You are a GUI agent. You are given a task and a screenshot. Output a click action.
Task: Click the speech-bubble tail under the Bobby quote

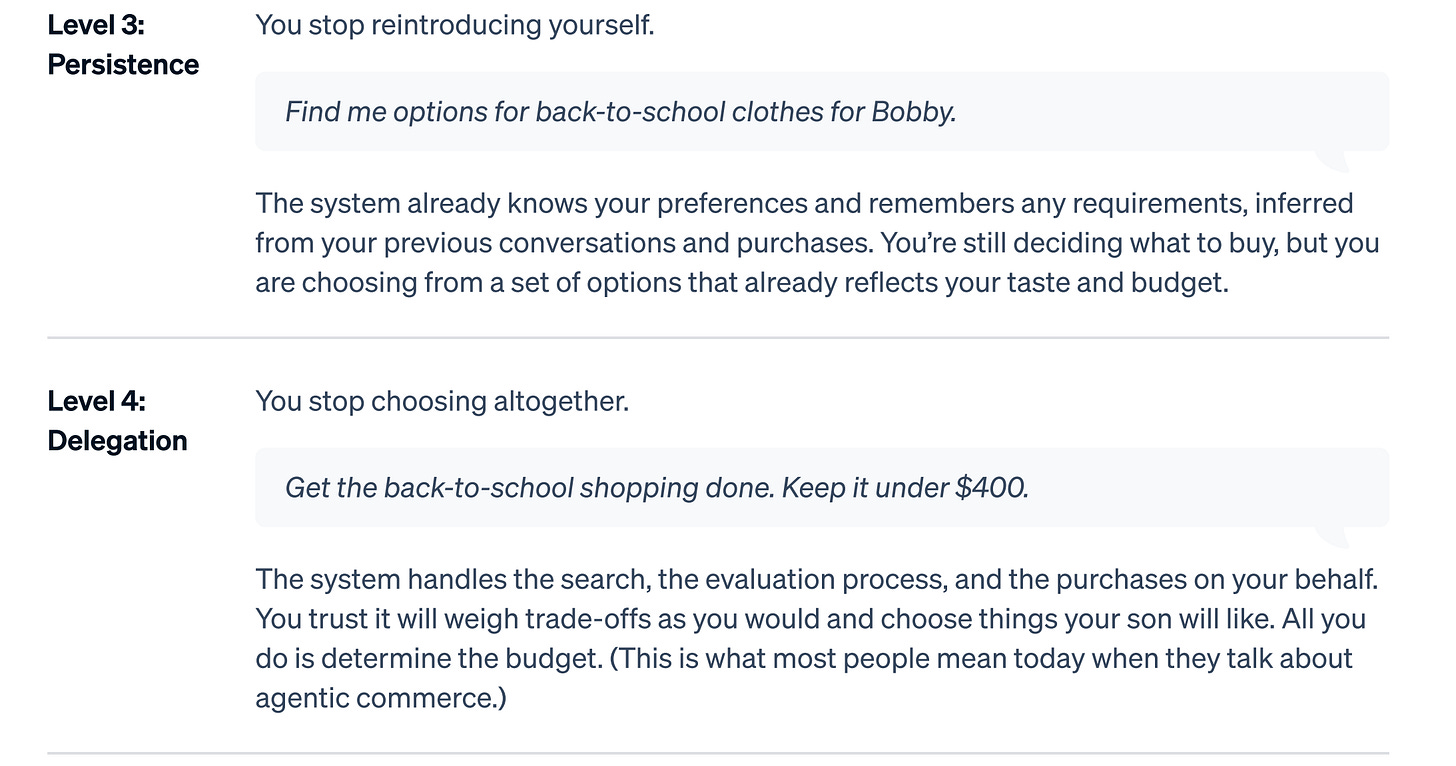coord(1333,160)
